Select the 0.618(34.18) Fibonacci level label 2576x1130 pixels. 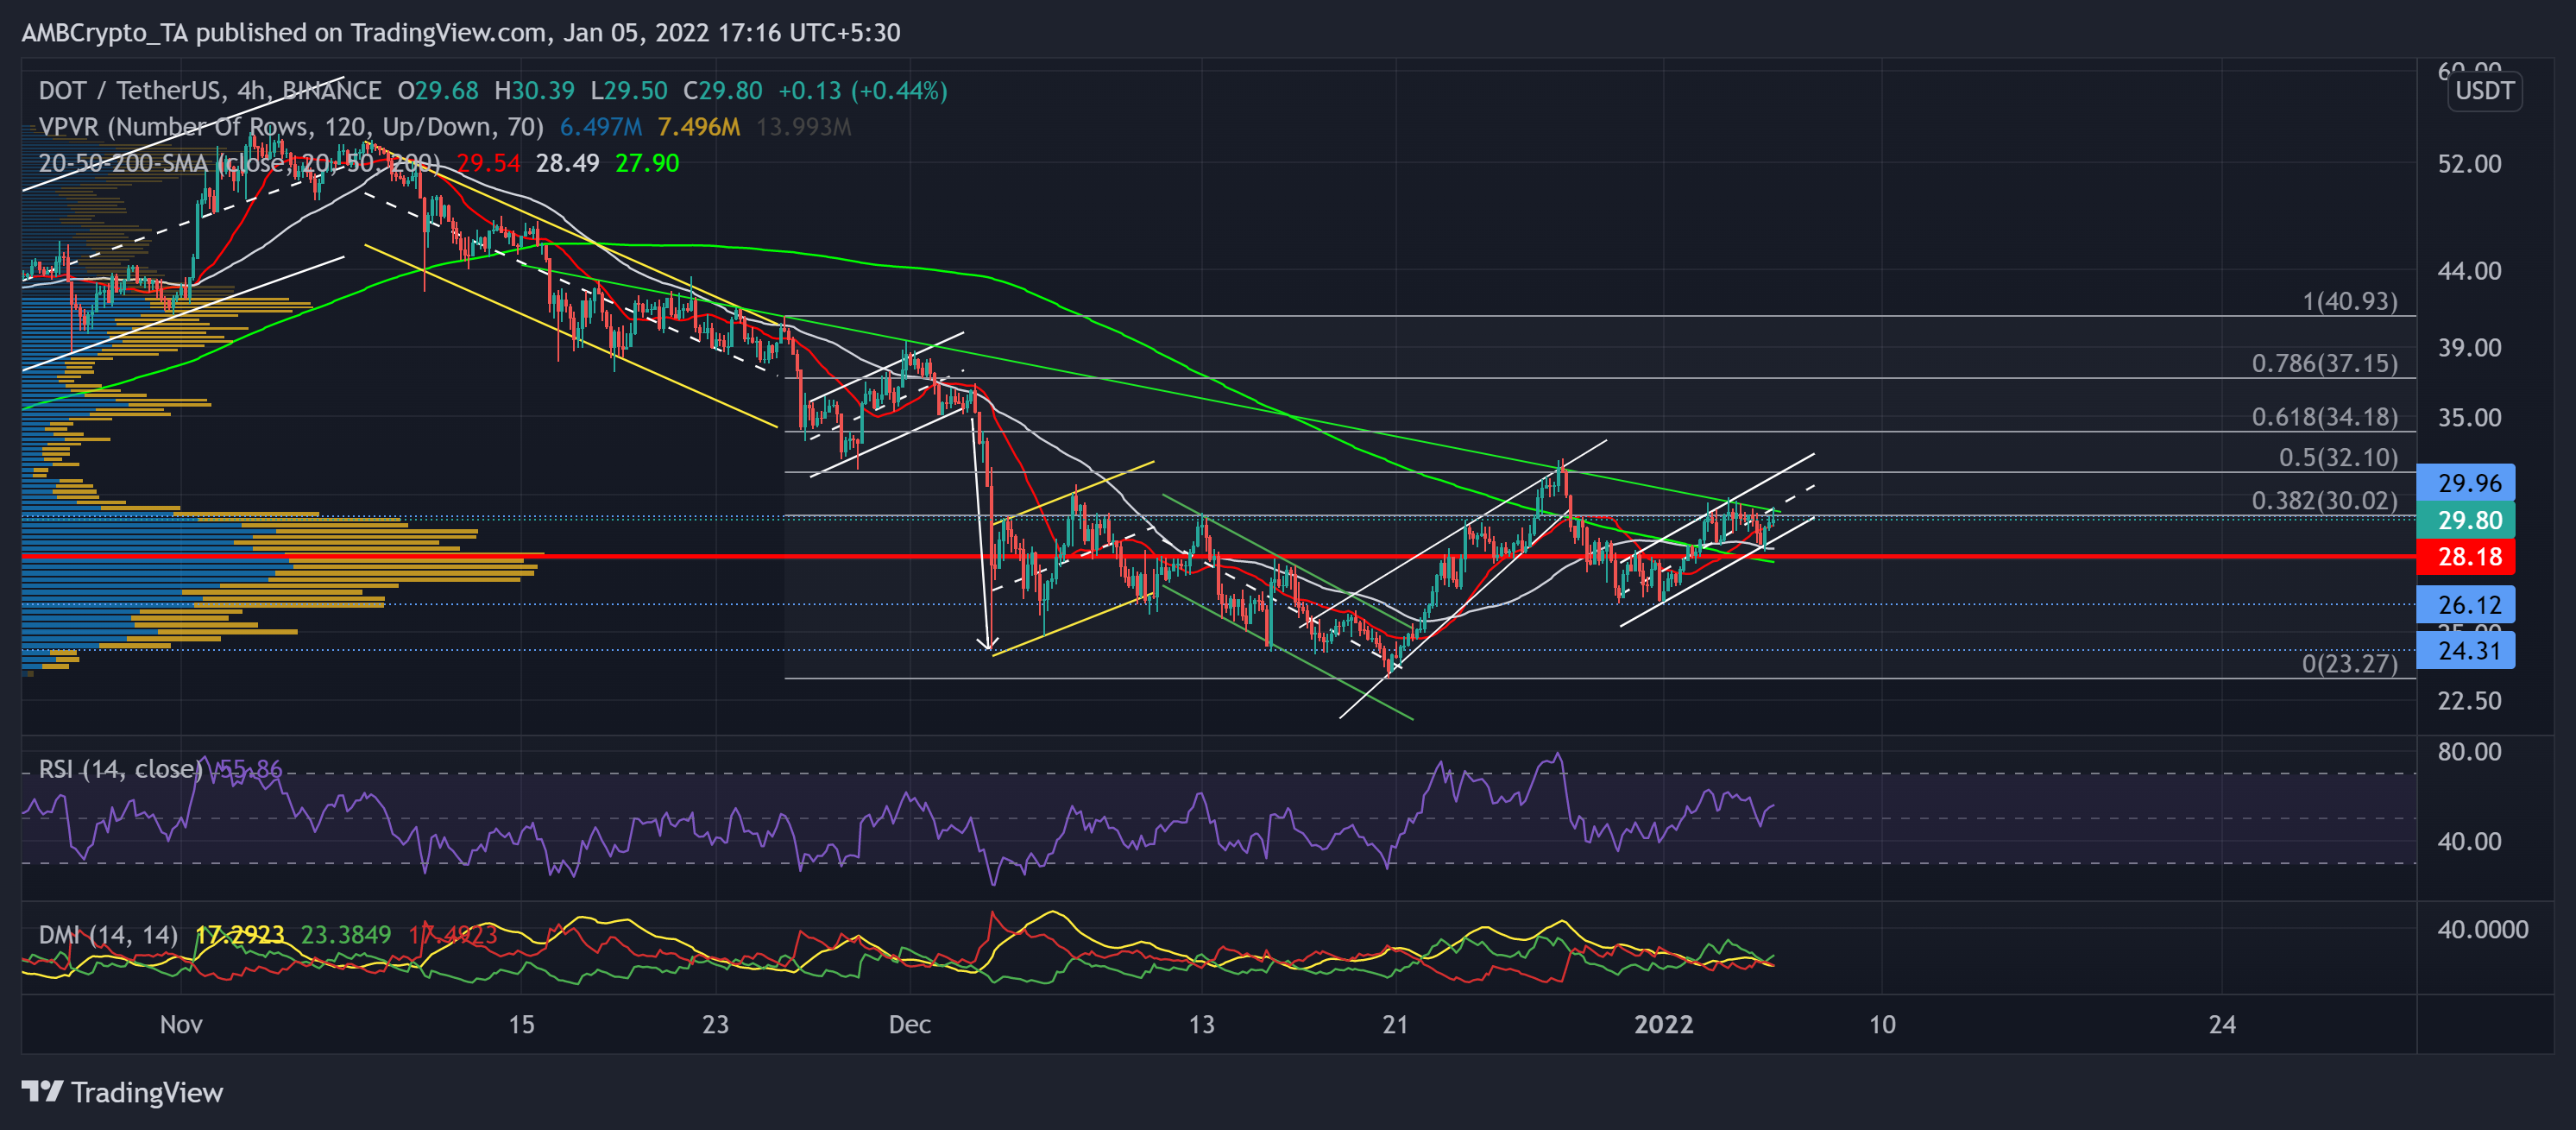point(2323,416)
